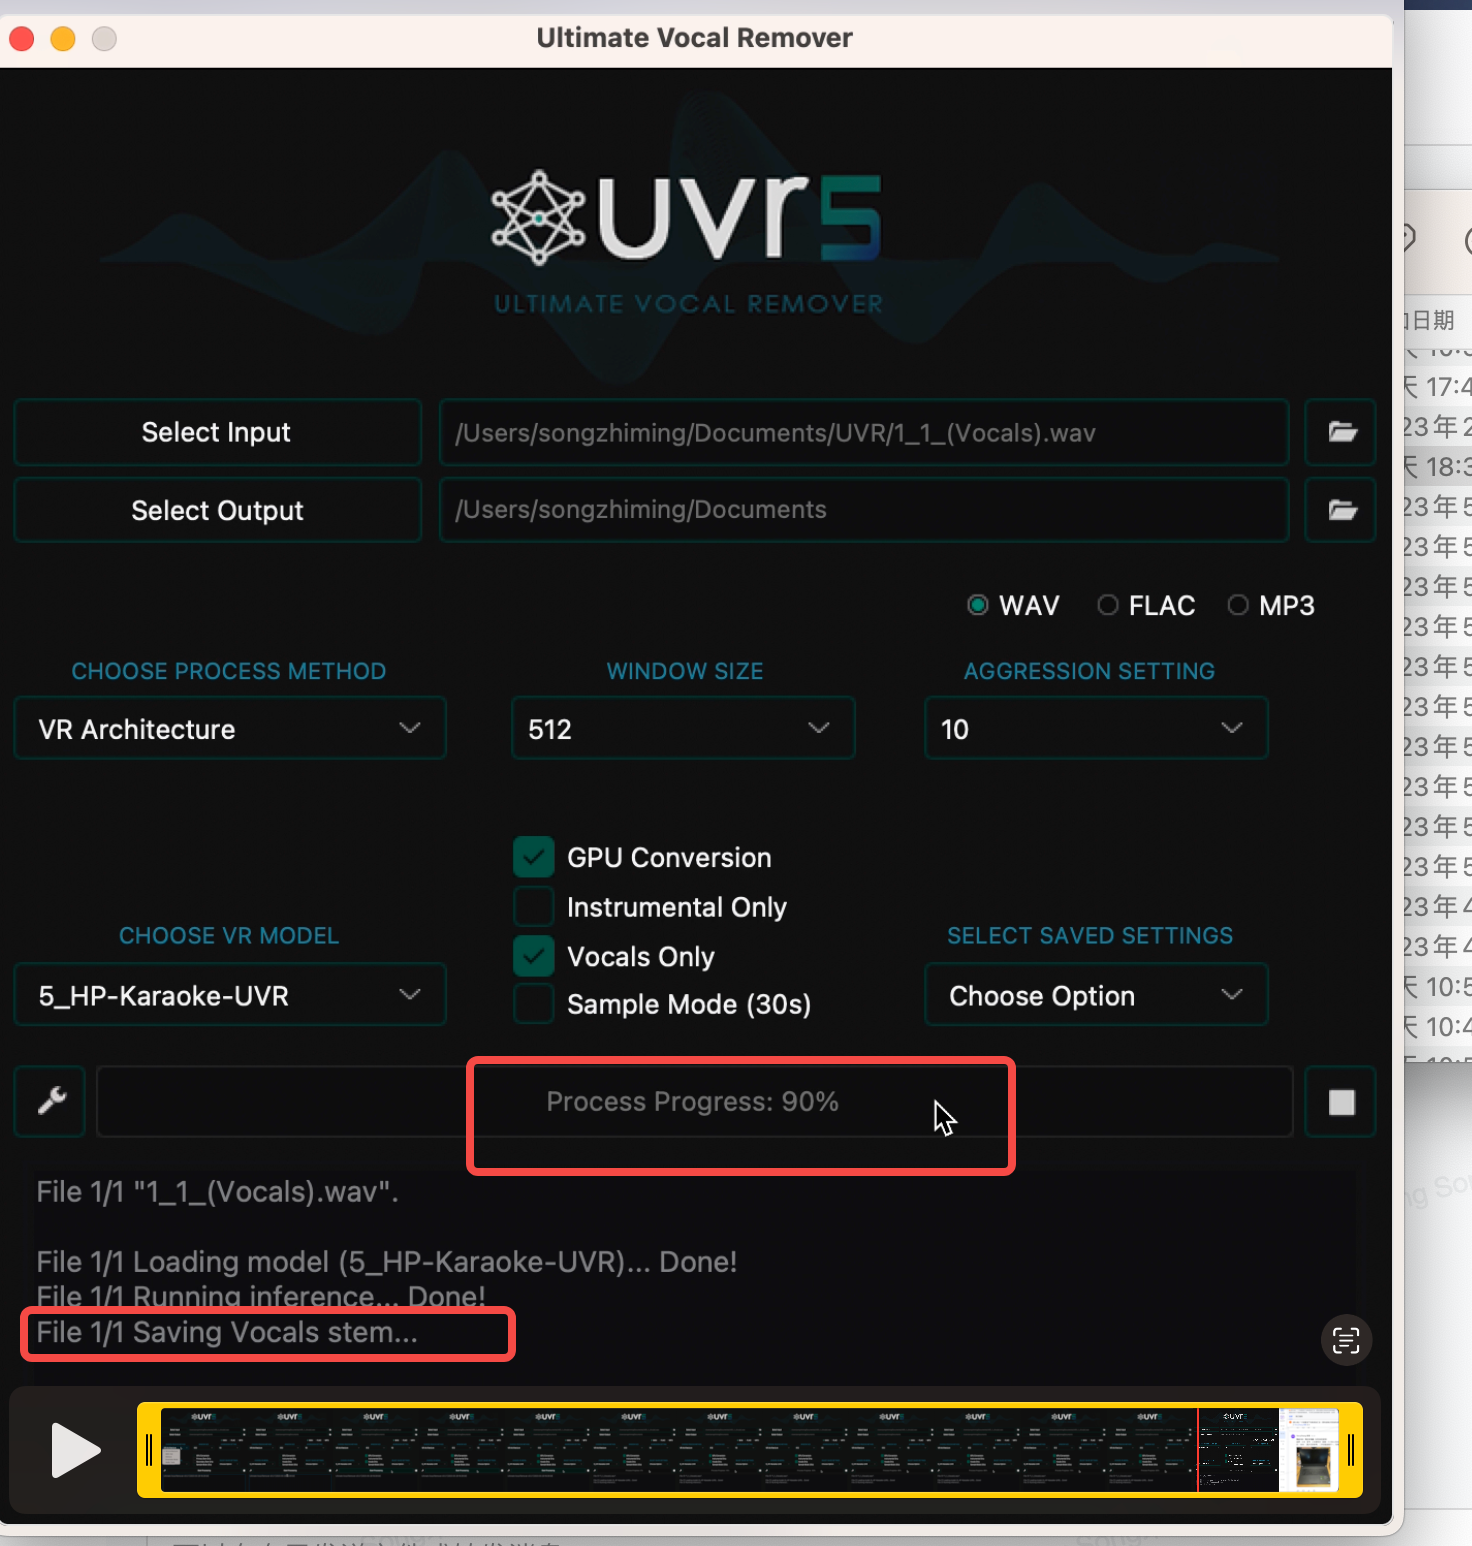The height and width of the screenshot is (1546, 1472).
Task: Expand the Window Size 512 dropdown
Action: tap(683, 728)
